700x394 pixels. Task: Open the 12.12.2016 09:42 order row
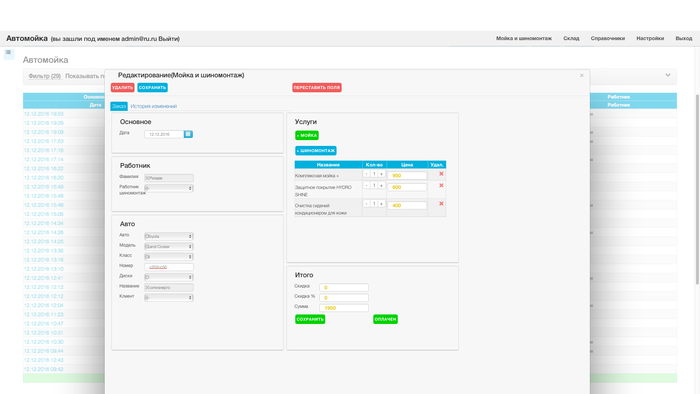pos(44,369)
